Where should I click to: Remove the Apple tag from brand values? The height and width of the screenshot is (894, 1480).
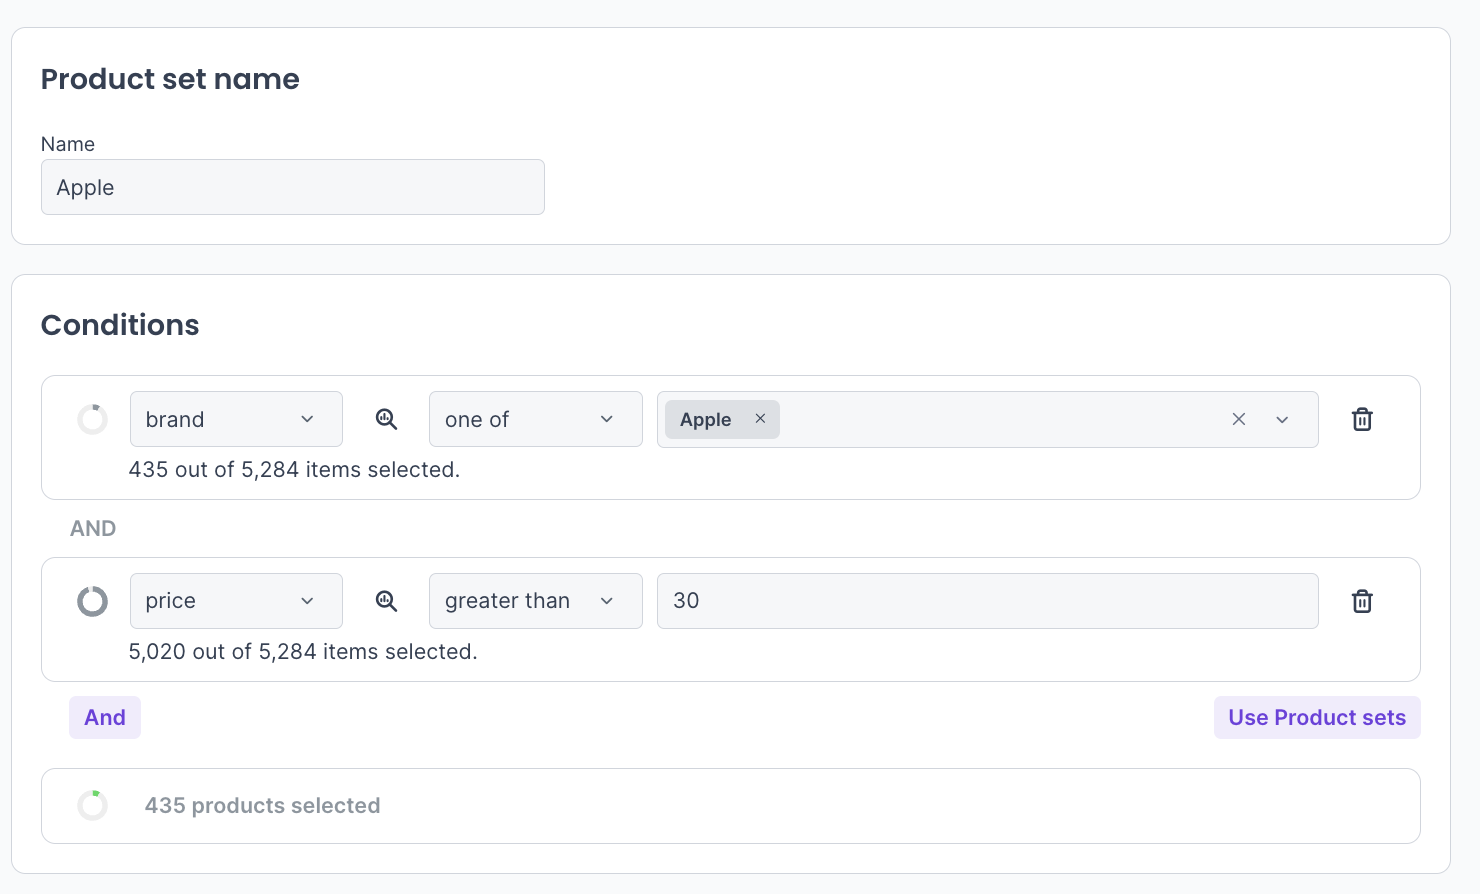(760, 419)
